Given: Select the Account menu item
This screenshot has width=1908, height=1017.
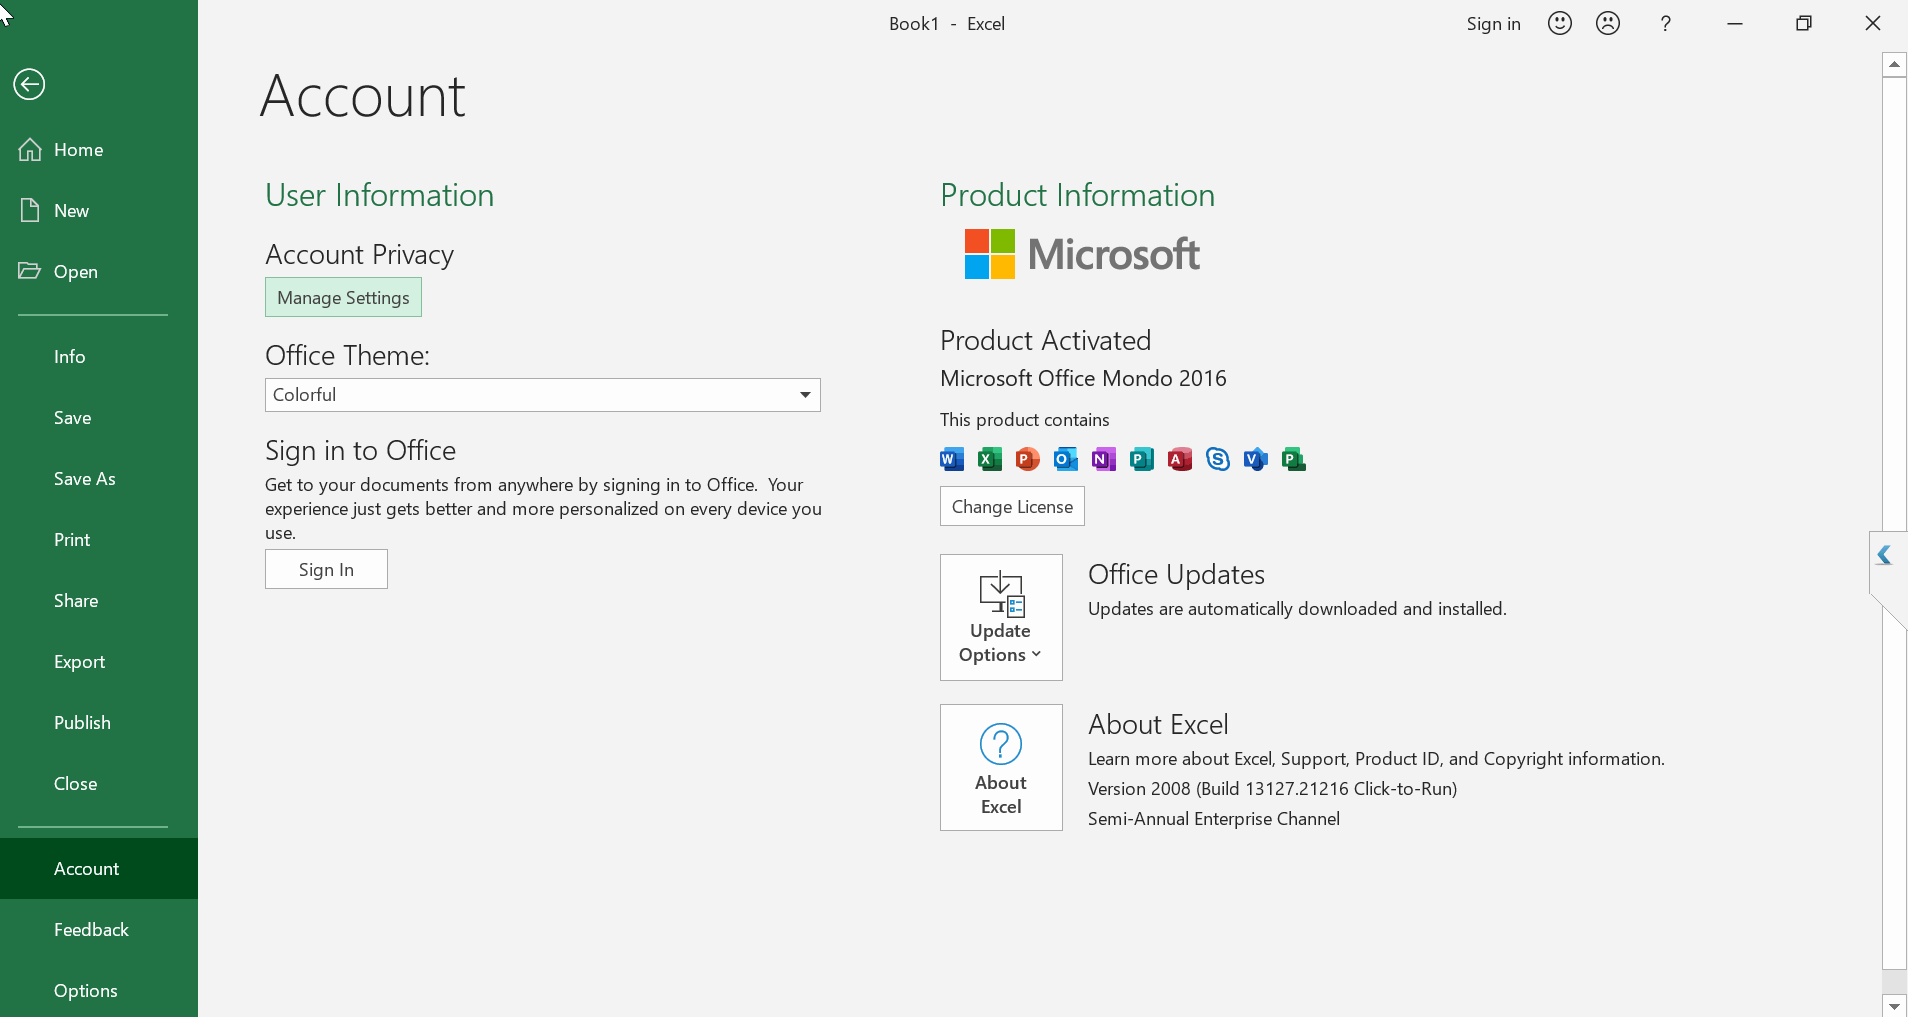Looking at the screenshot, I should 99,869.
